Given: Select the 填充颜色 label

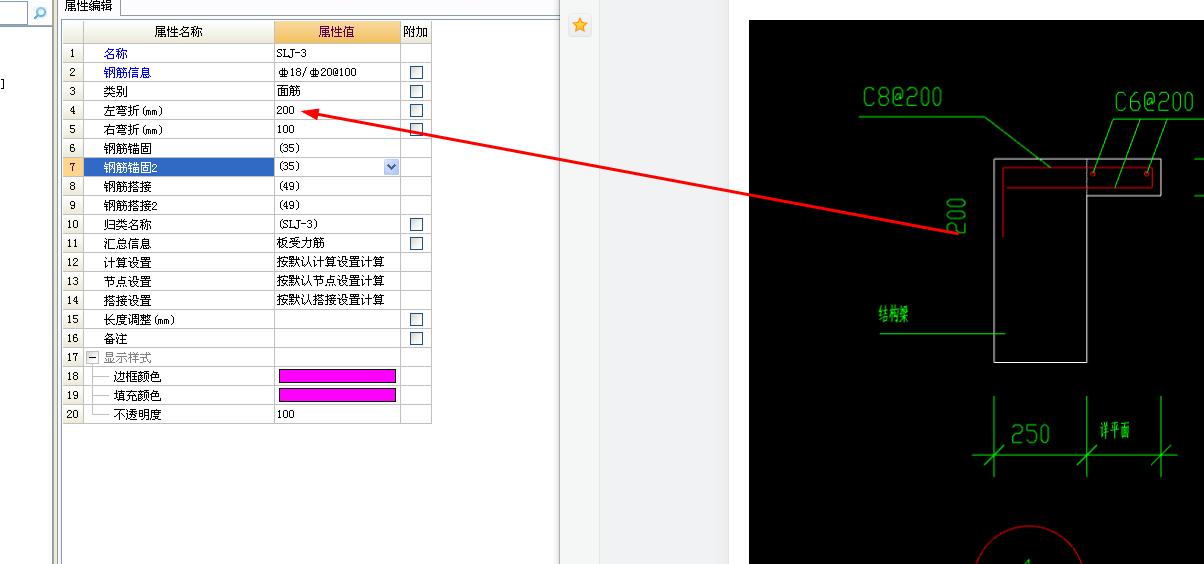Looking at the screenshot, I should point(137,395).
